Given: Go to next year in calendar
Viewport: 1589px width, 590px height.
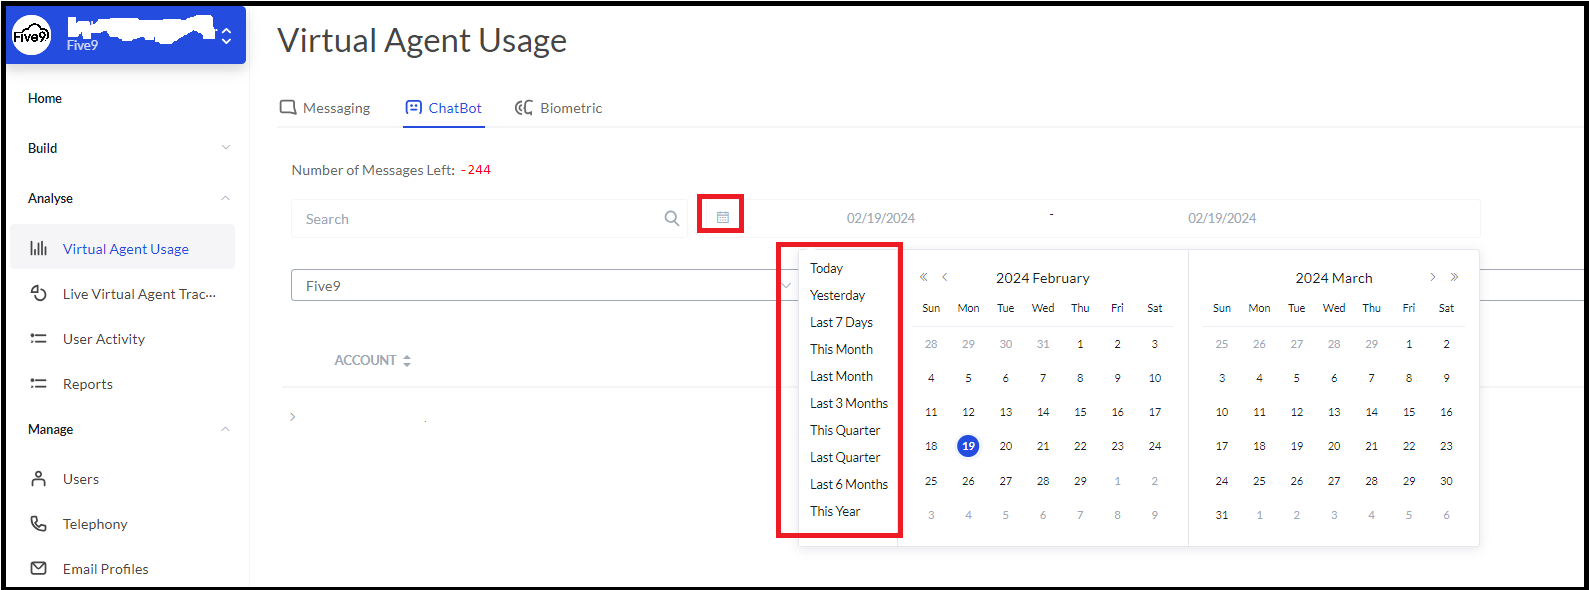Looking at the screenshot, I should click(x=1454, y=277).
